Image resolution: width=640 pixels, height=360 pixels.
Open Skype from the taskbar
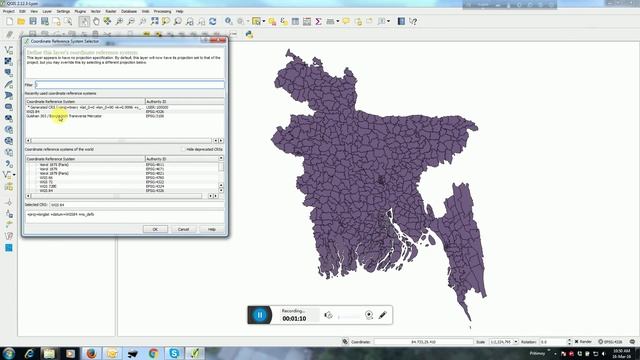[x=174, y=353]
